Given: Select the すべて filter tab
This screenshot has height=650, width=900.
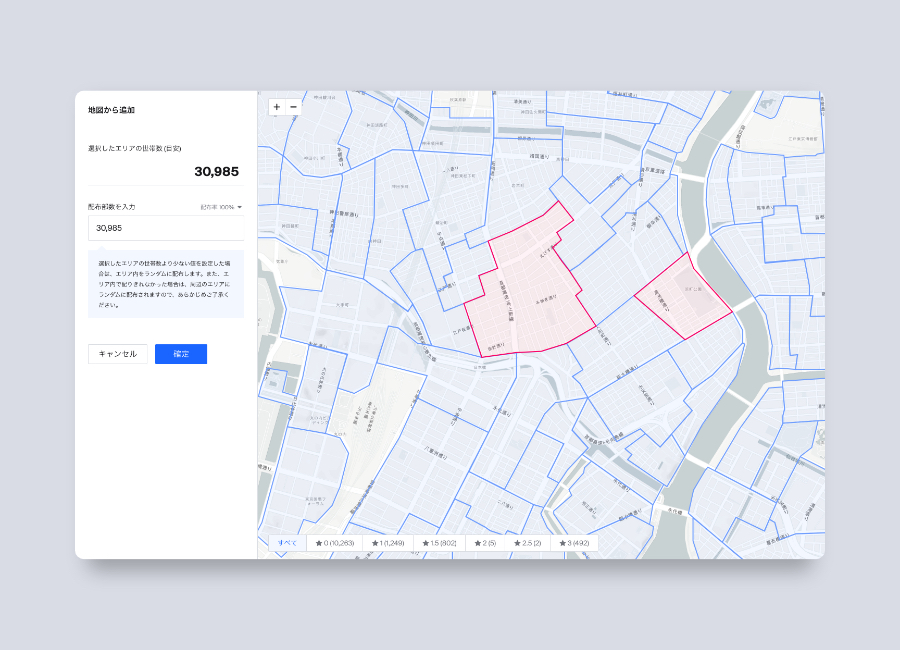Looking at the screenshot, I should tap(289, 544).
